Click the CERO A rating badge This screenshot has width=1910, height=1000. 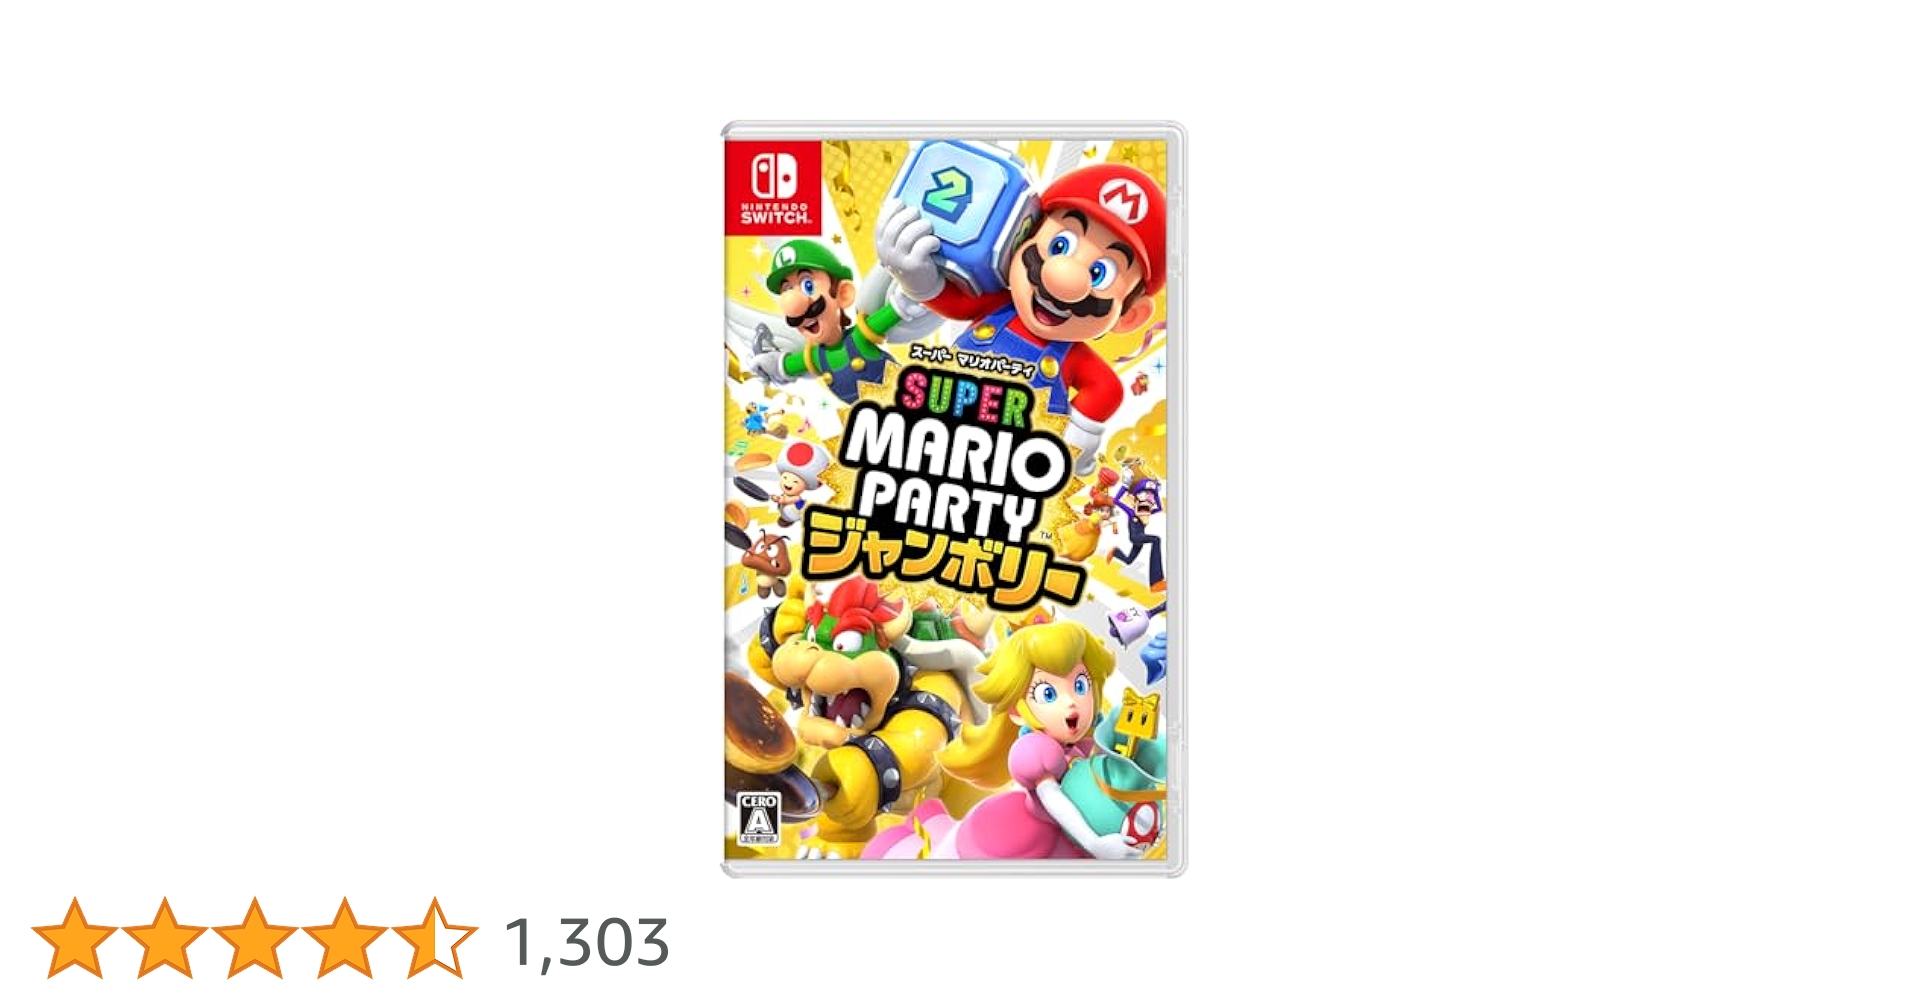[x=758, y=819]
